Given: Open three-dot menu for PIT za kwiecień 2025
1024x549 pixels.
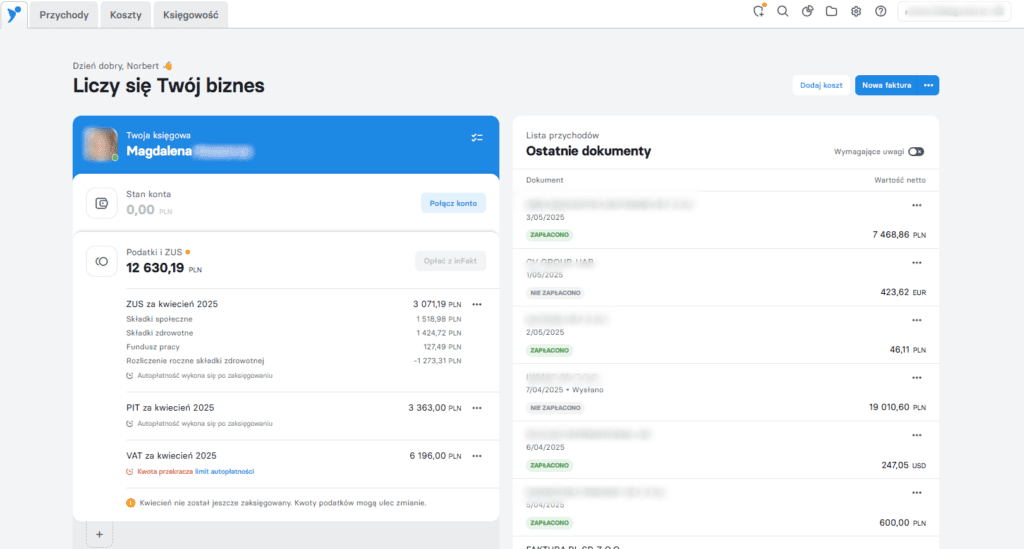Looking at the screenshot, I should (477, 408).
